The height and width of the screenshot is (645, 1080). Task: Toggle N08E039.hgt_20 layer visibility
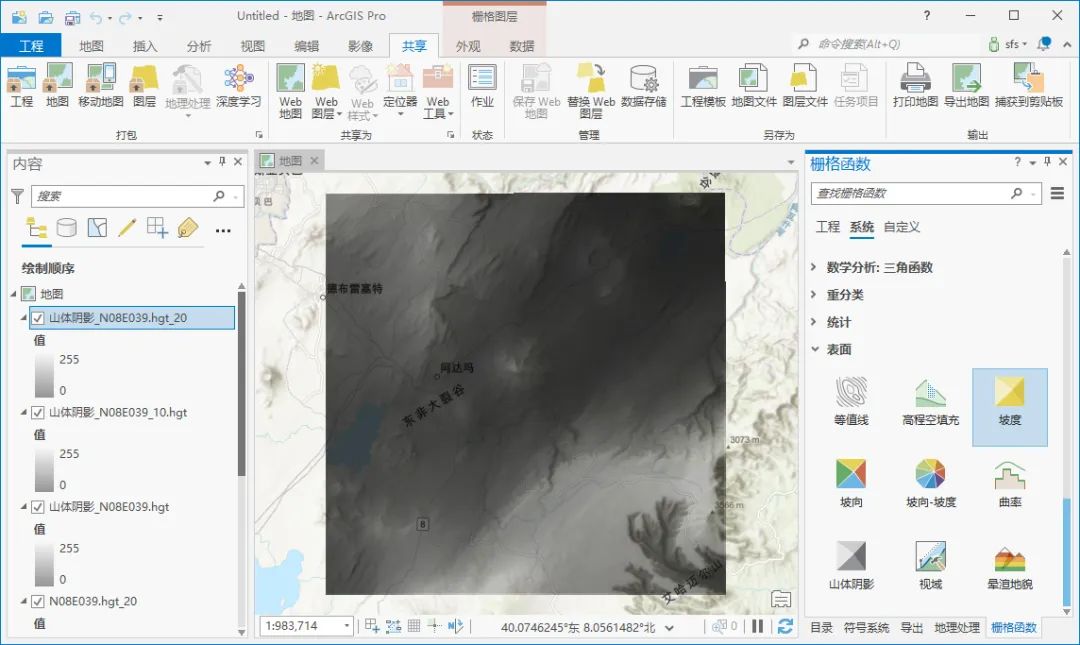point(38,602)
